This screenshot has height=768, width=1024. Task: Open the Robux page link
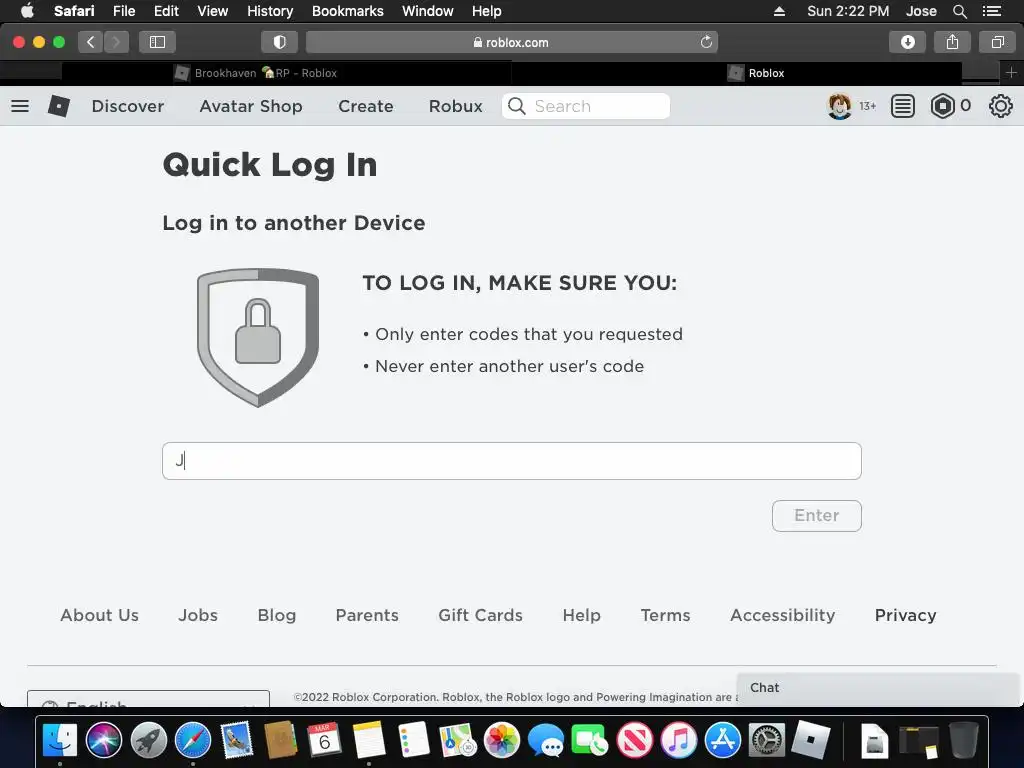455,106
